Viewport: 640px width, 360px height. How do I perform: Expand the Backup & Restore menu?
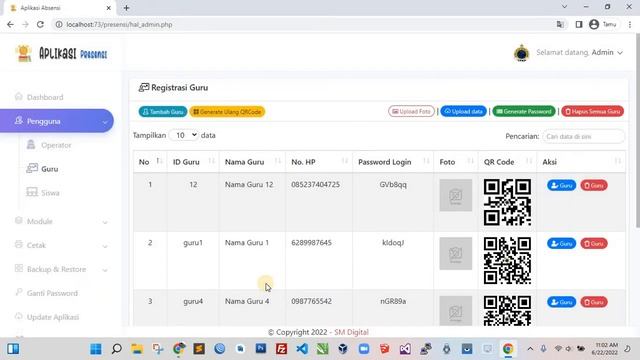pyautogui.click(x=61, y=269)
